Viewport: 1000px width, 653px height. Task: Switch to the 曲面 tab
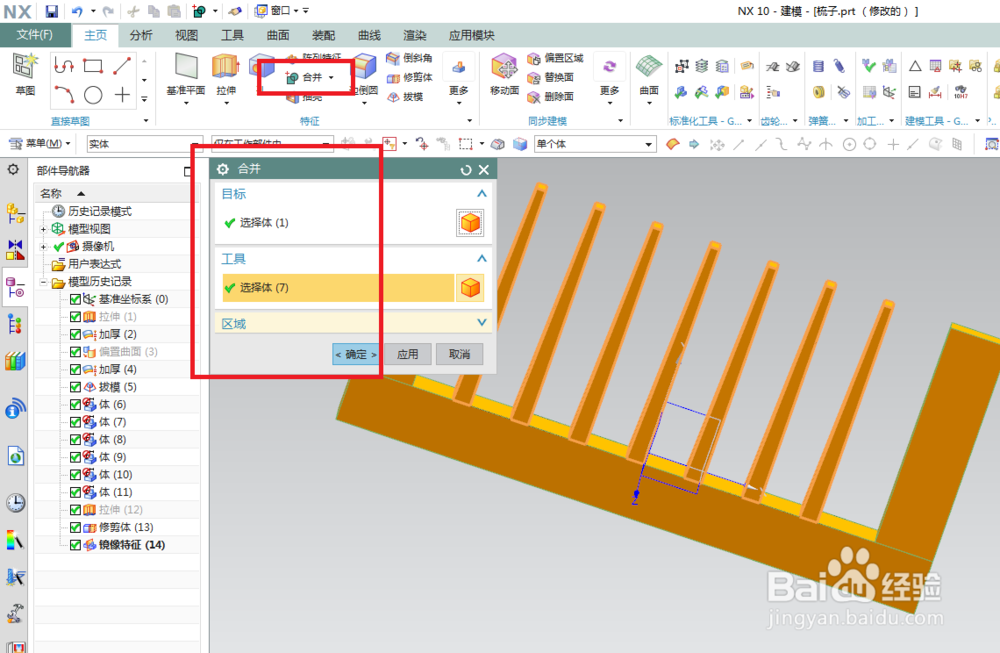tap(277, 35)
